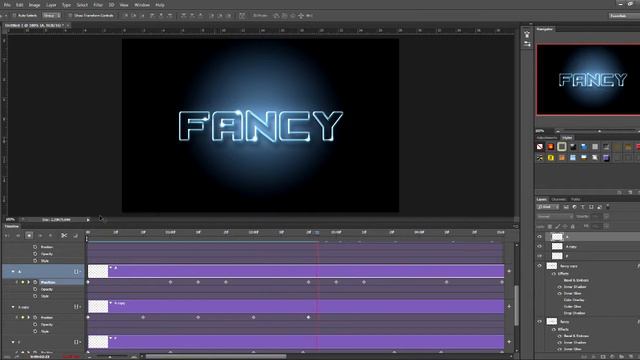Click the go-to-first-frame timeline button
Viewport: 640px width, 360px height.
(x=7, y=236)
